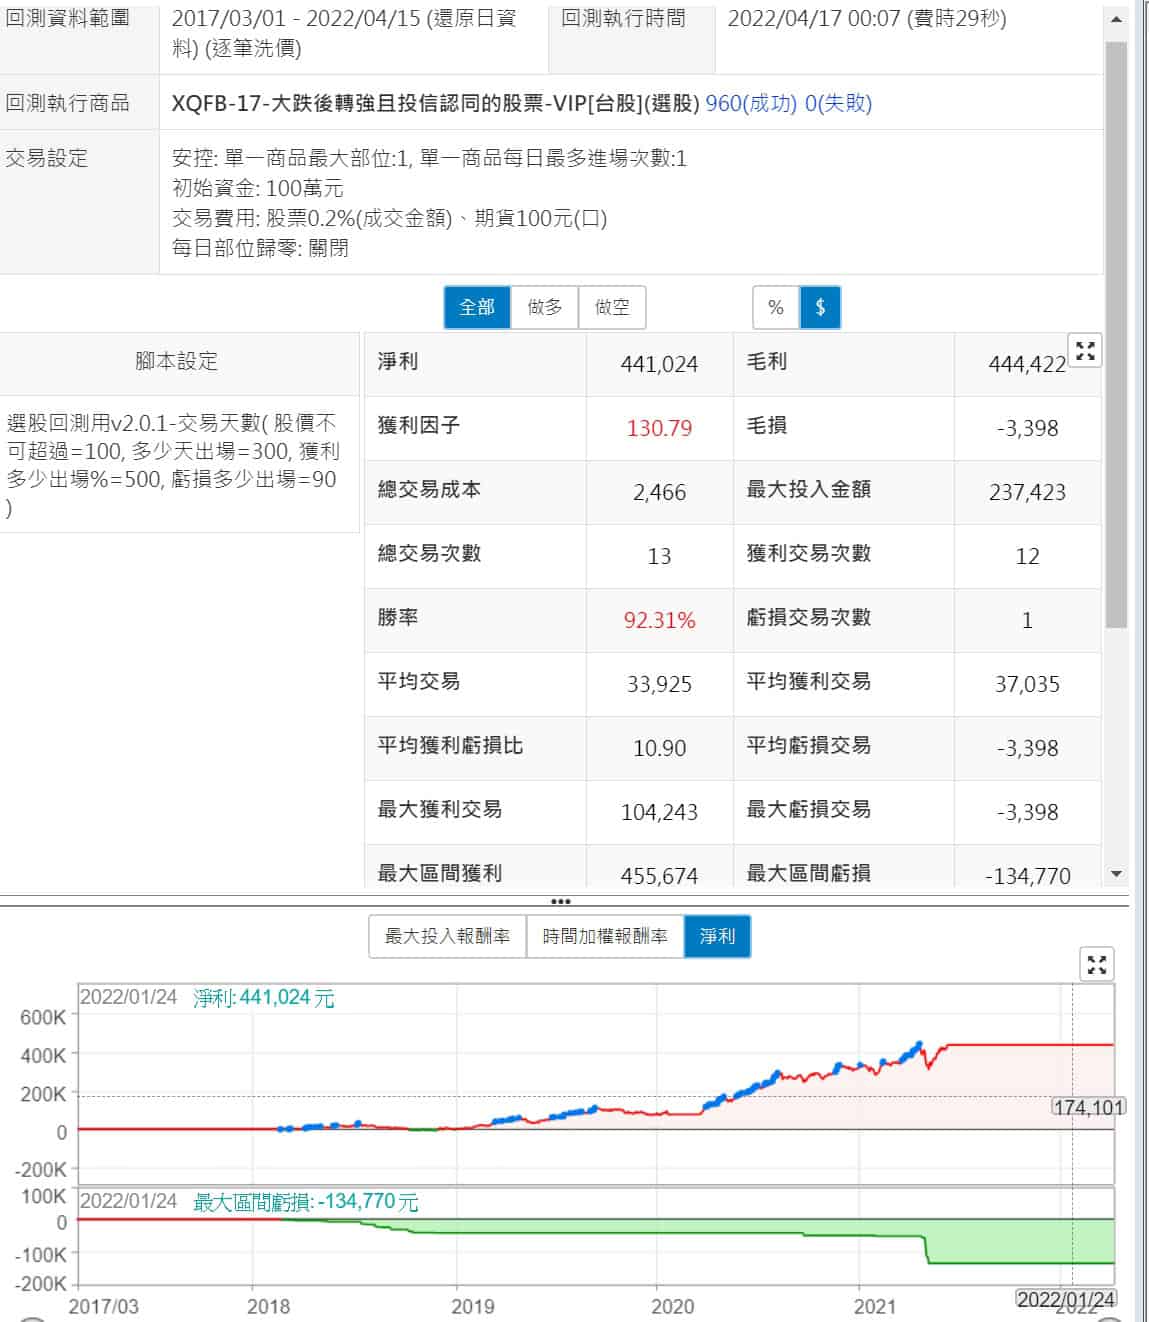Select the 淨利 chart tab
This screenshot has height=1322, width=1149.
pyautogui.click(x=717, y=937)
